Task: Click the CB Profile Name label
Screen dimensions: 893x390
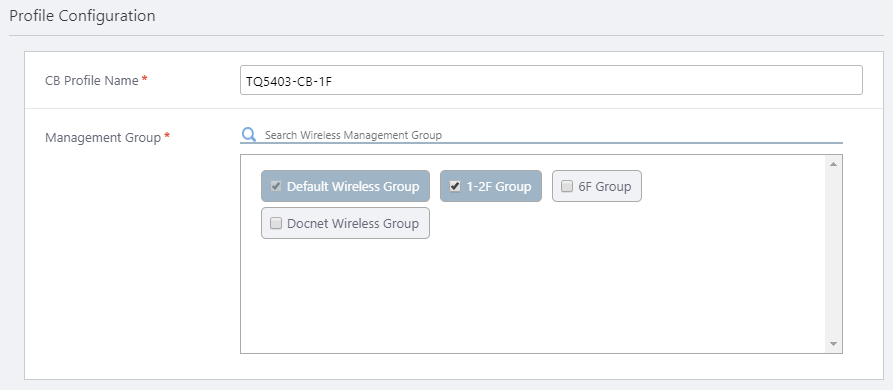Action: point(92,81)
